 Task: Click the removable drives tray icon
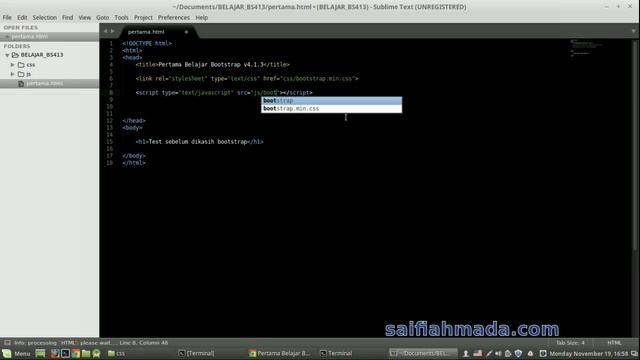tap(508, 353)
